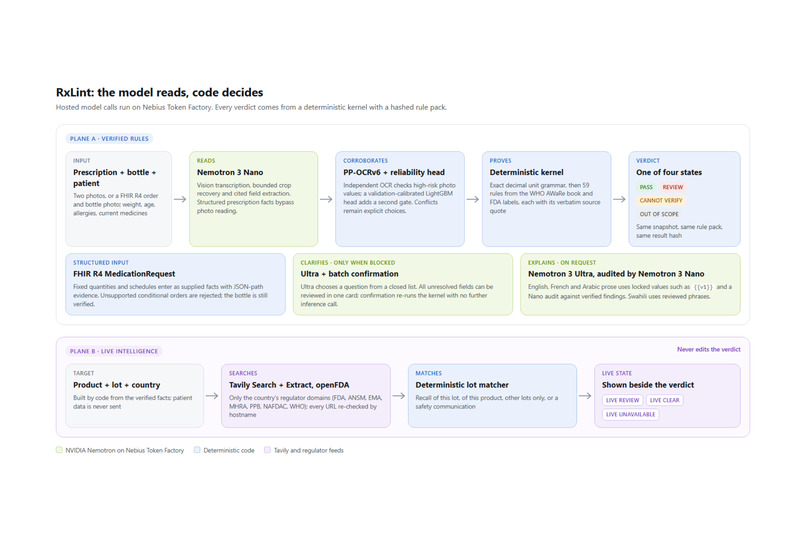
Task: Click the 'Built by code from the verified facts' description
Action: [x=133, y=402]
